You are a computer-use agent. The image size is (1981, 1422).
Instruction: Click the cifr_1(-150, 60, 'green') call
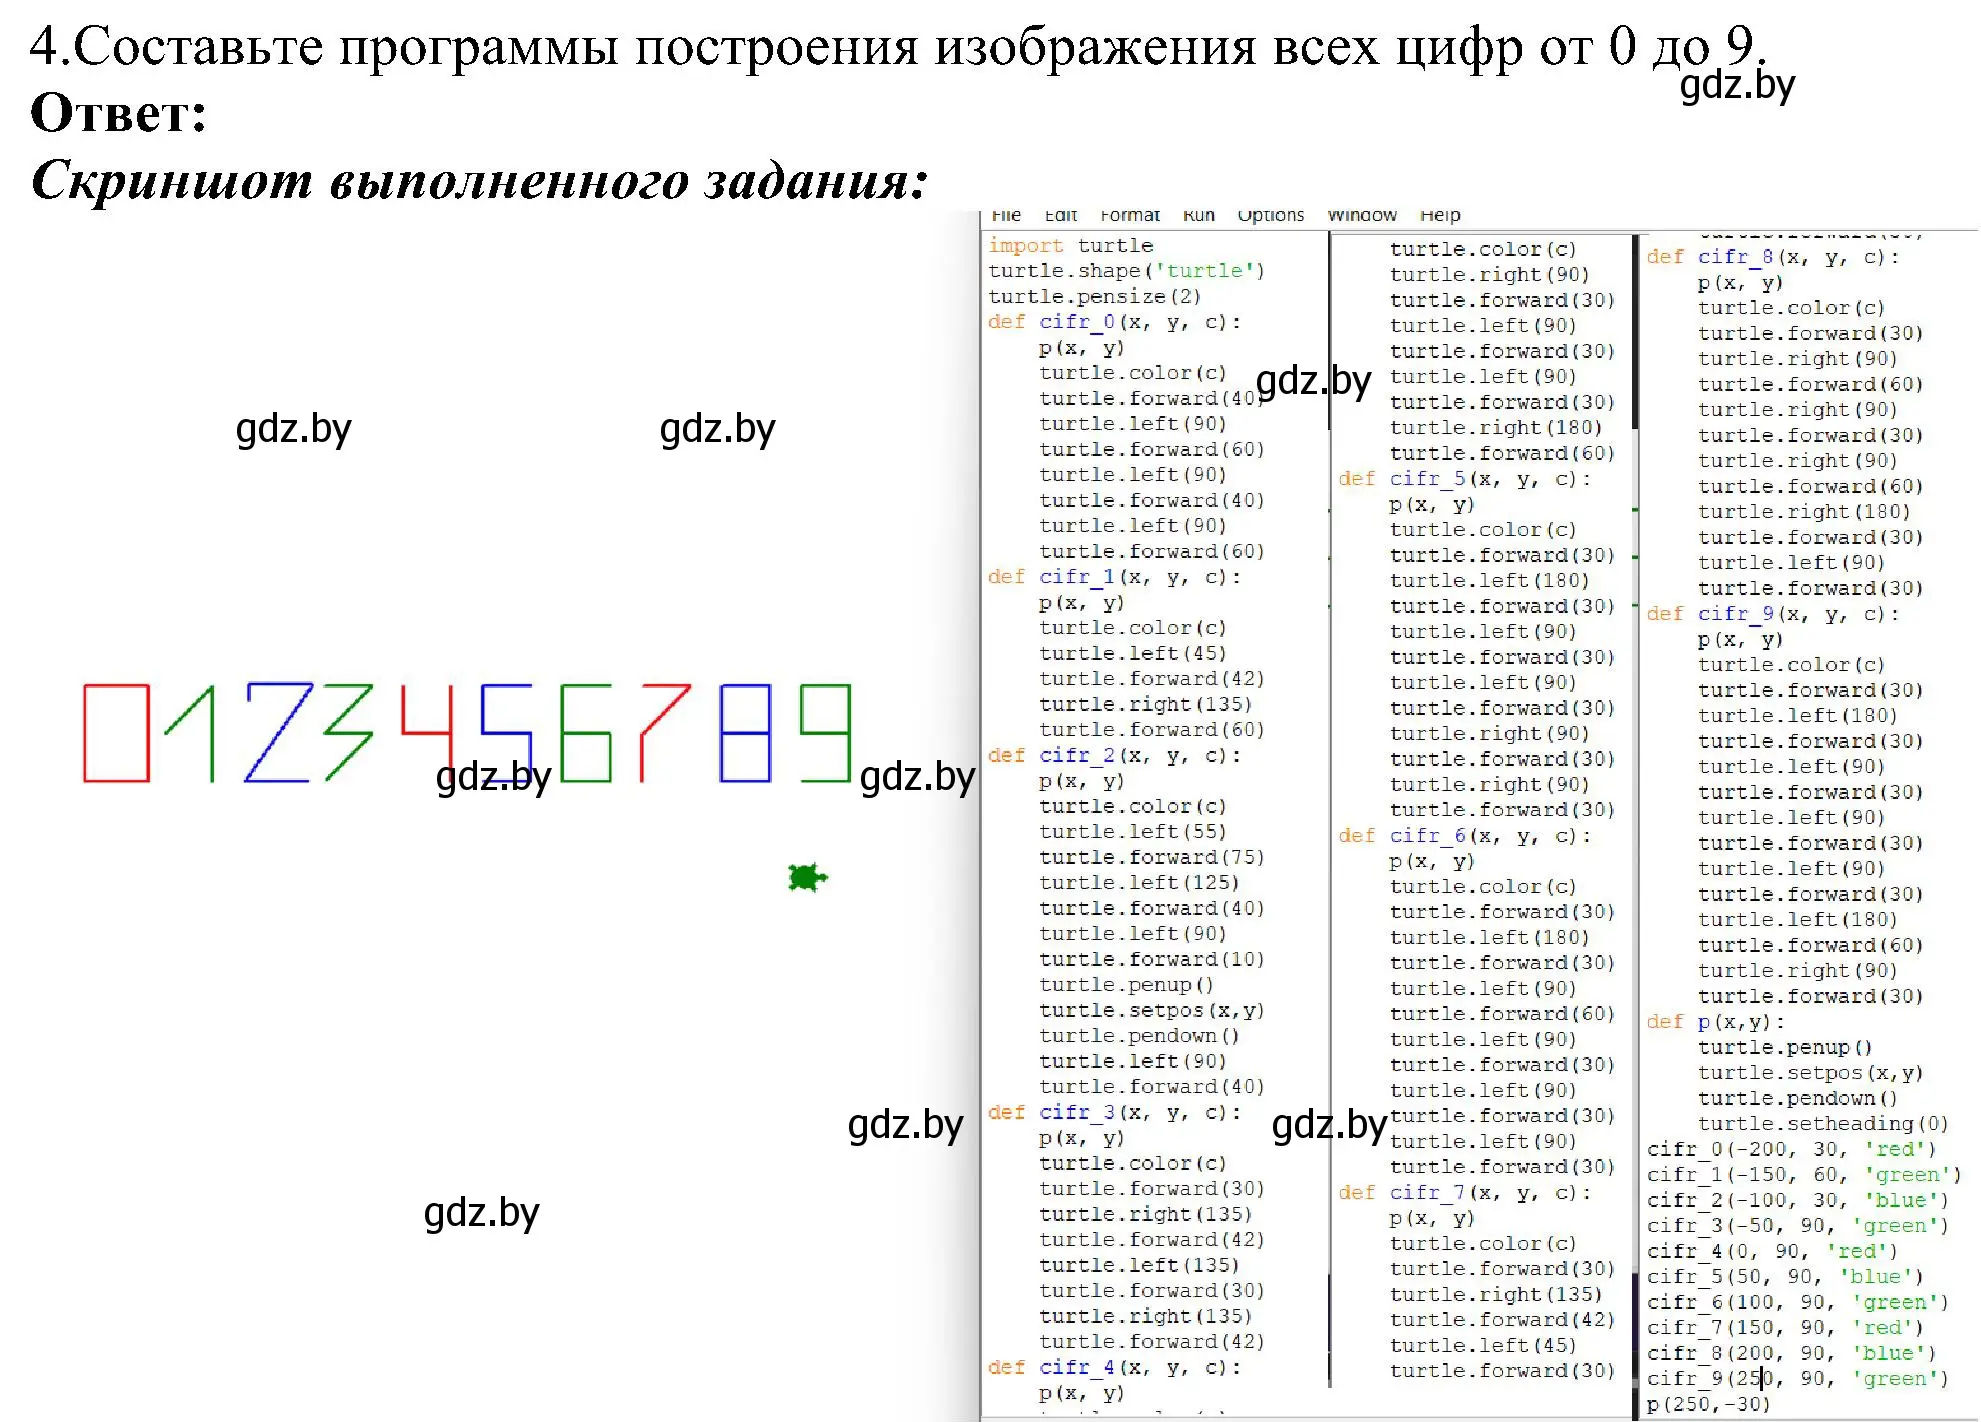1805,1175
